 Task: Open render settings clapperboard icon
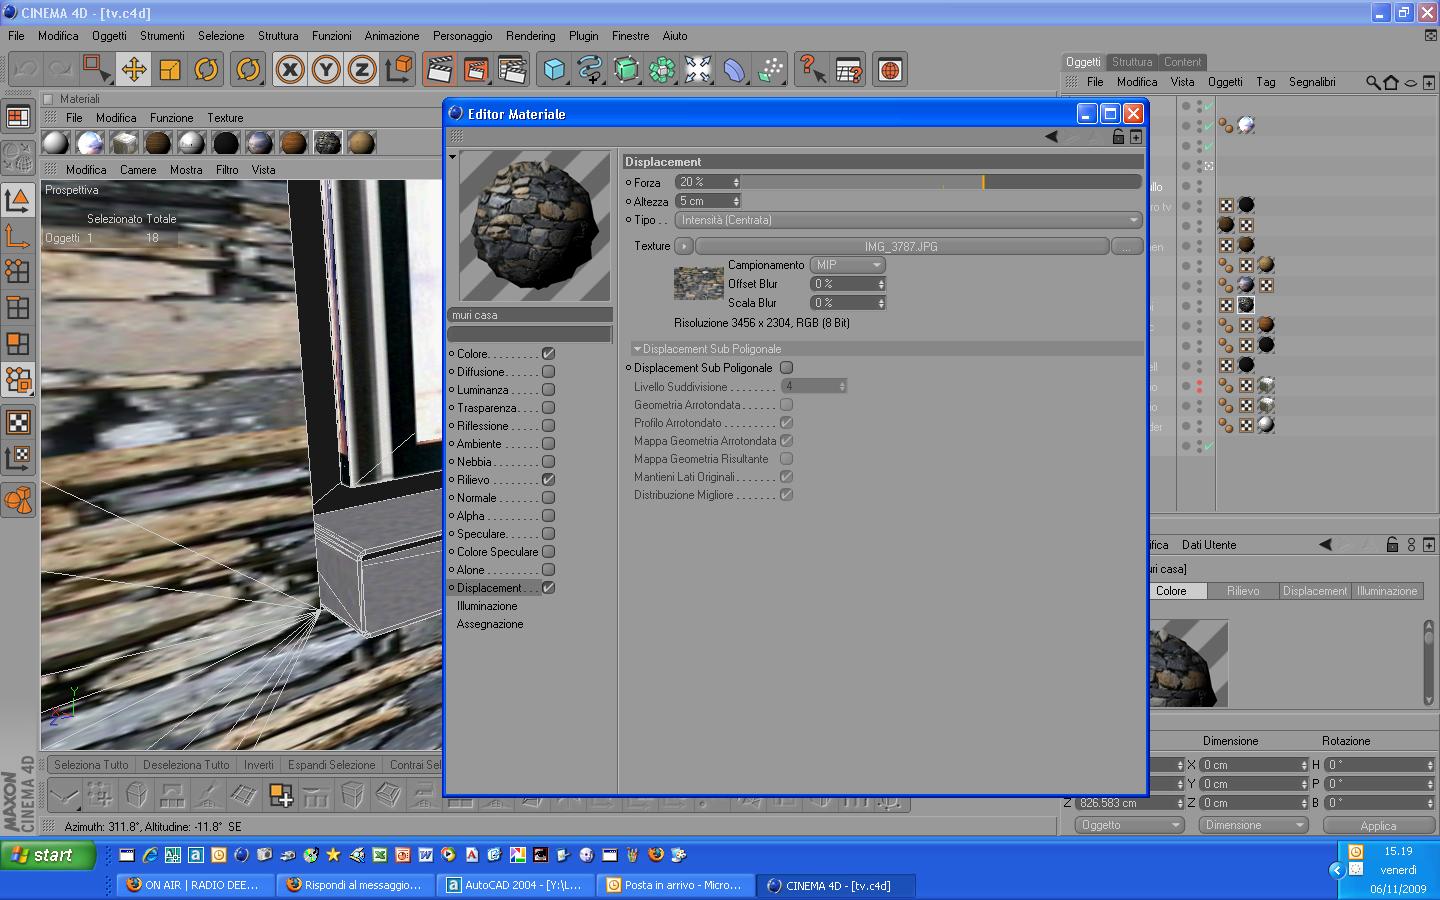pyautogui.click(x=512, y=69)
